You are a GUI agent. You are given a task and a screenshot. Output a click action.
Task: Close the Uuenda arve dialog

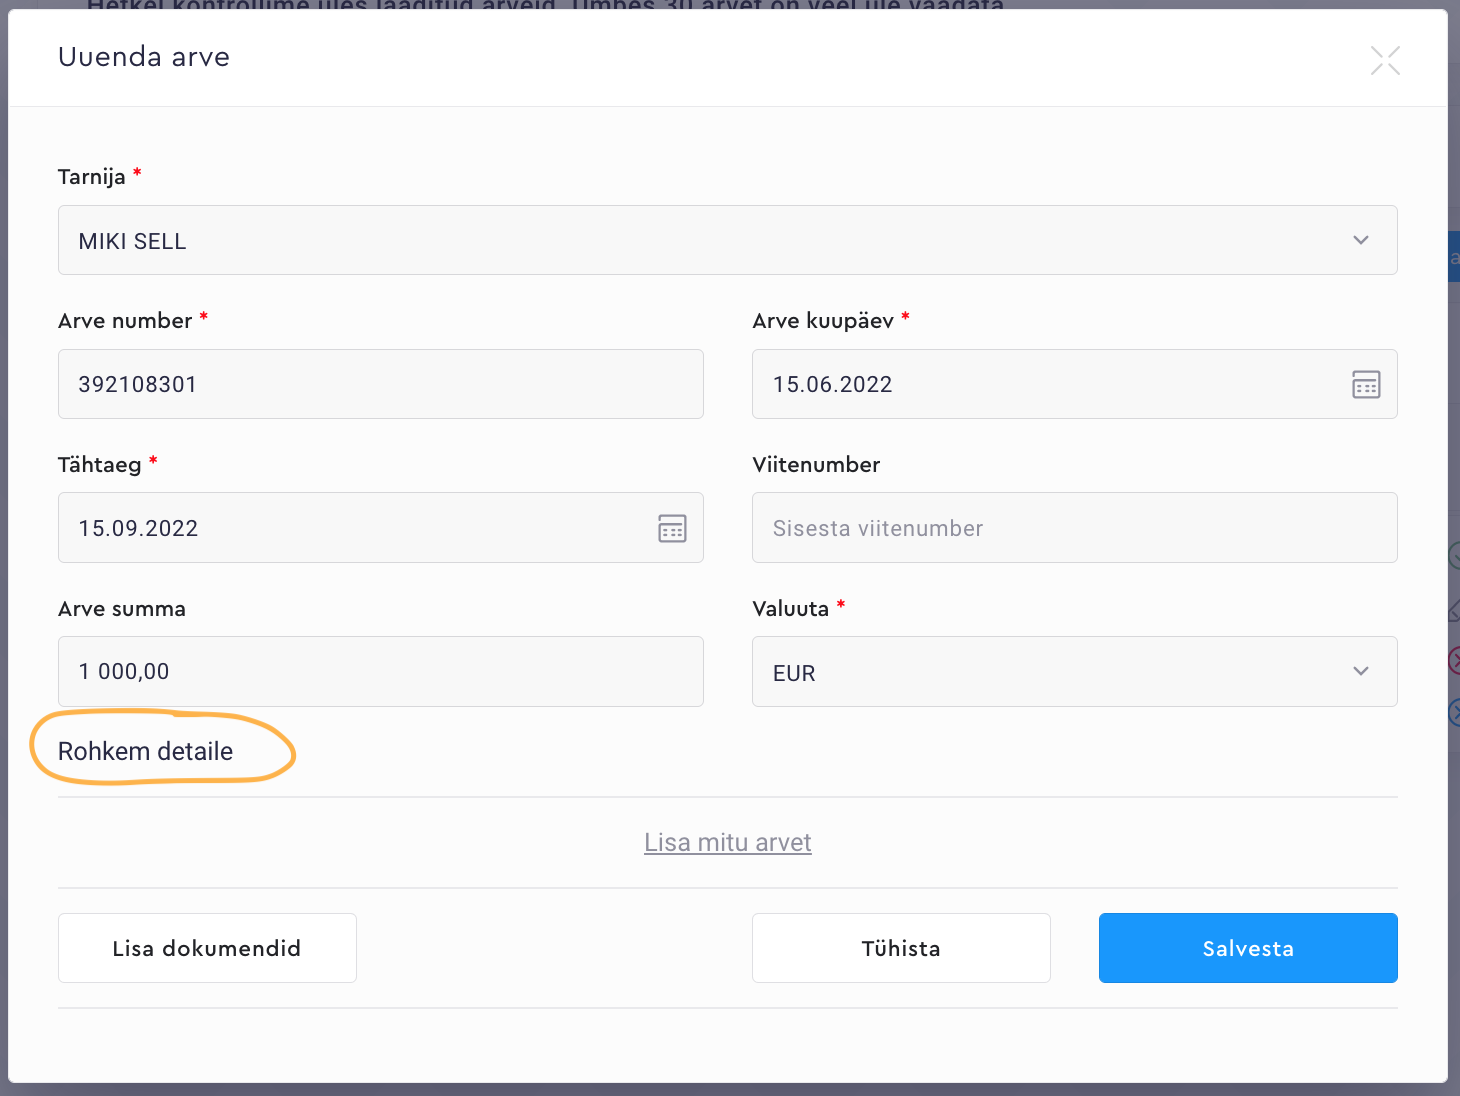(x=1385, y=60)
